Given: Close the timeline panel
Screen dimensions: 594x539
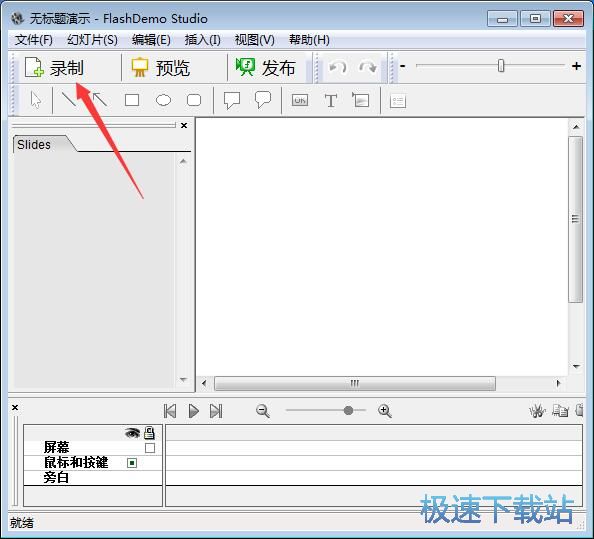Looking at the screenshot, I should point(15,408).
